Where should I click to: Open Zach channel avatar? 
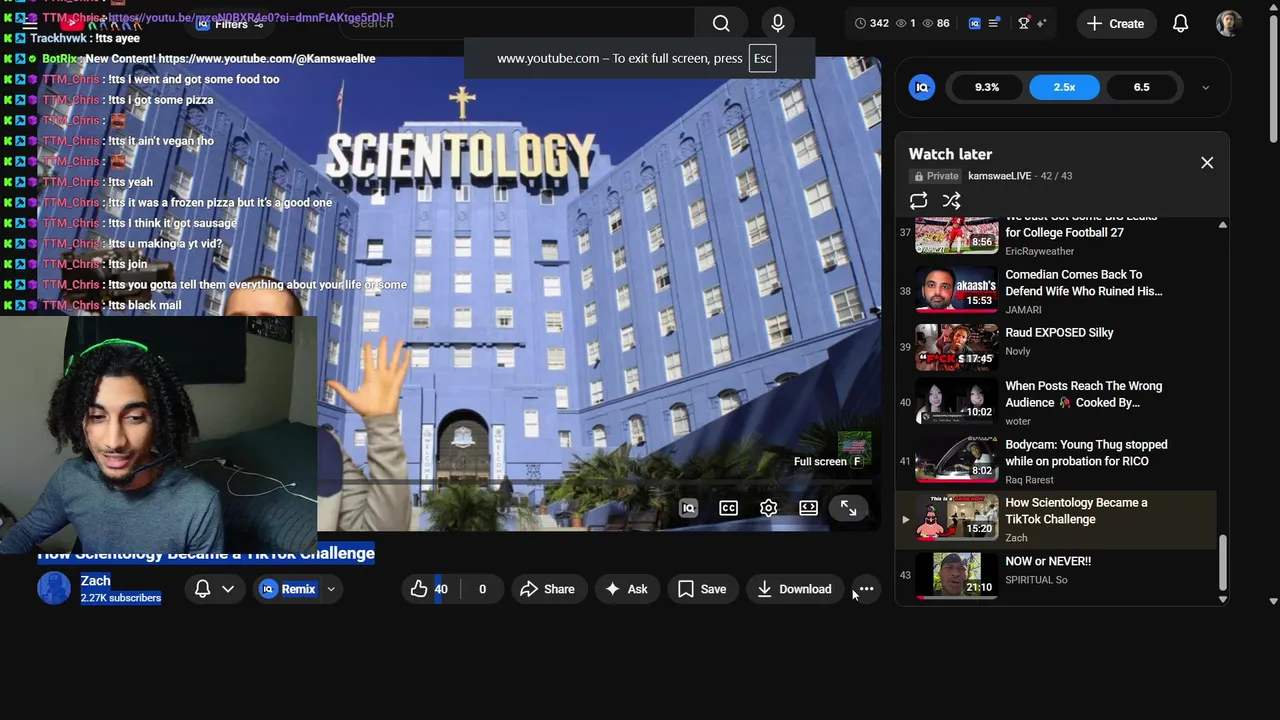coord(54,589)
